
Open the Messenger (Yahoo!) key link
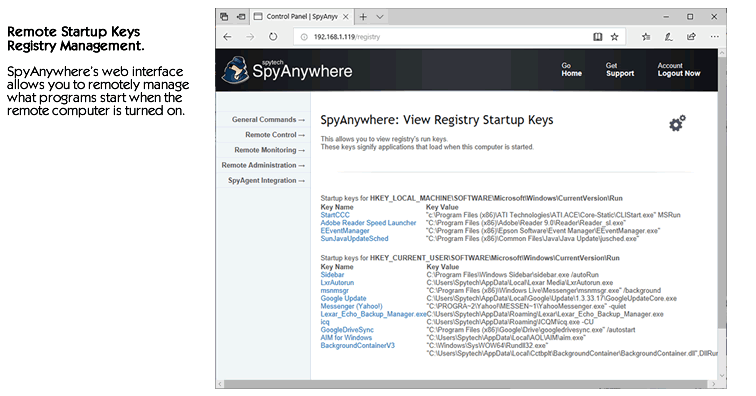tap(351, 306)
